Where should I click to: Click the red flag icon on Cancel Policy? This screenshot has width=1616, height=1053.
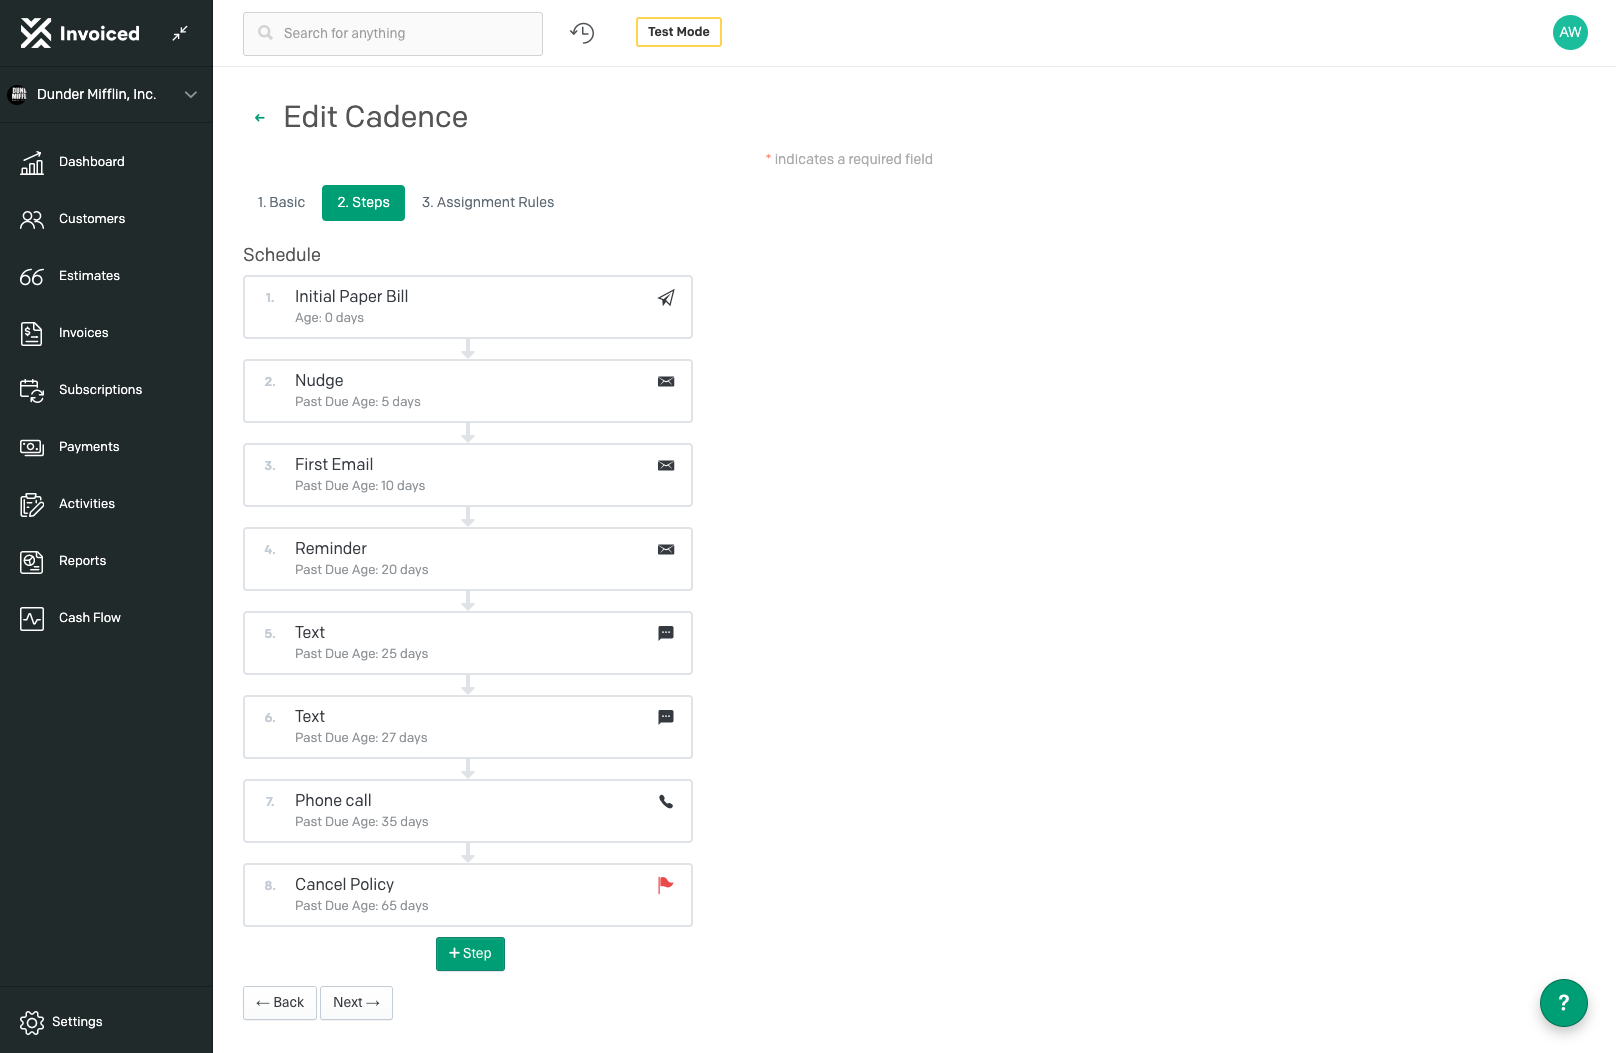665,885
